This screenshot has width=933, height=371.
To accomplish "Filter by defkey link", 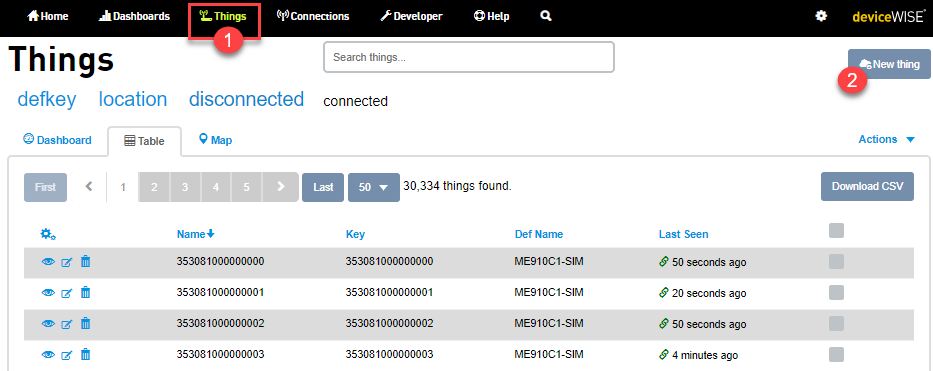I will [x=47, y=99].
